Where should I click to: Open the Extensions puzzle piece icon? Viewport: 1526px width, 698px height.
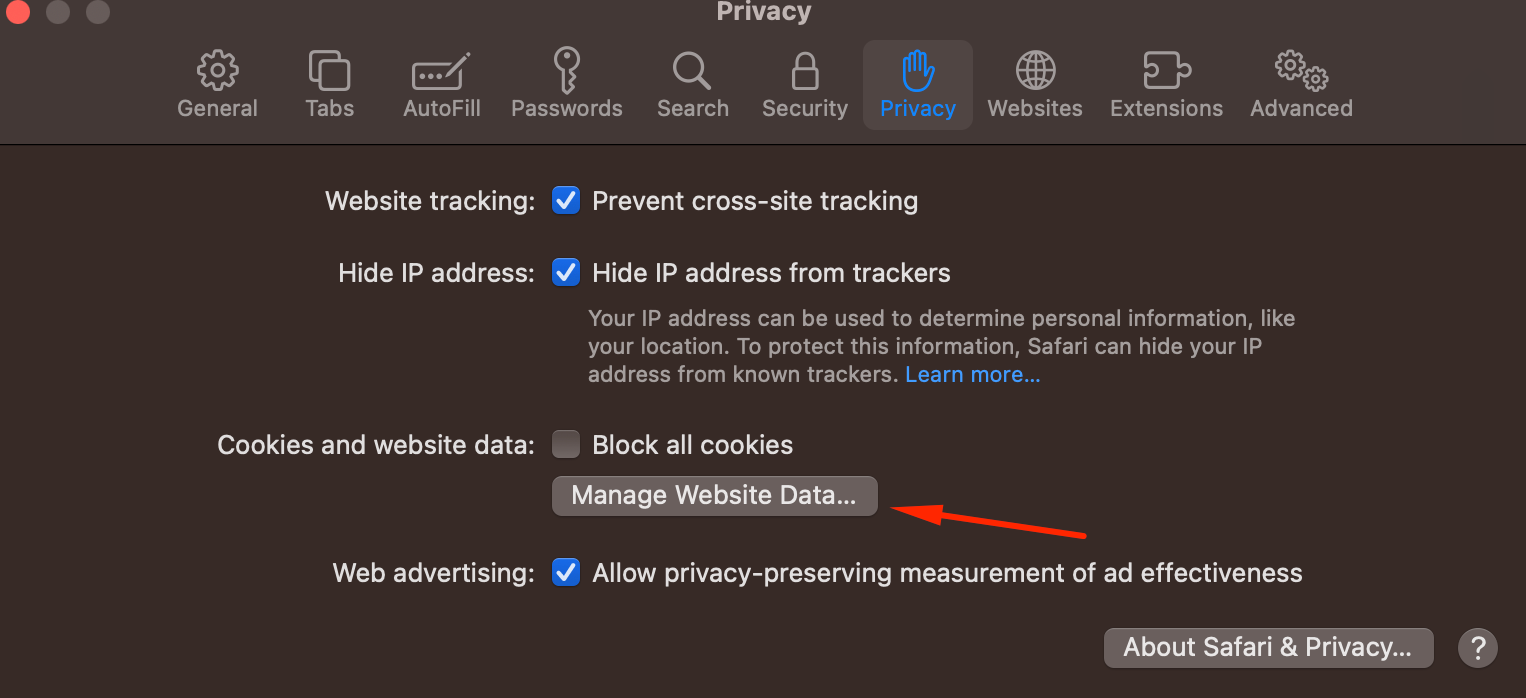click(x=1166, y=71)
